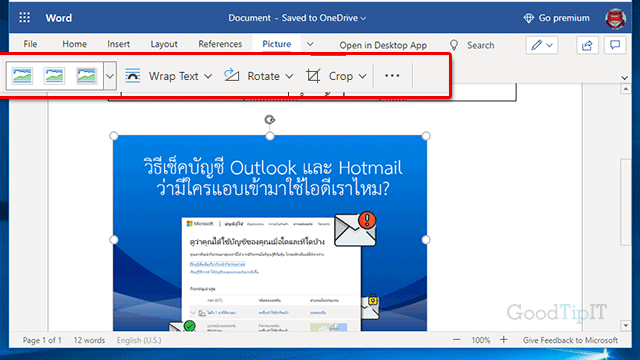The width and height of the screenshot is (640, 360).
Task: Switch to the Insert tab
Action: point(118,44)
